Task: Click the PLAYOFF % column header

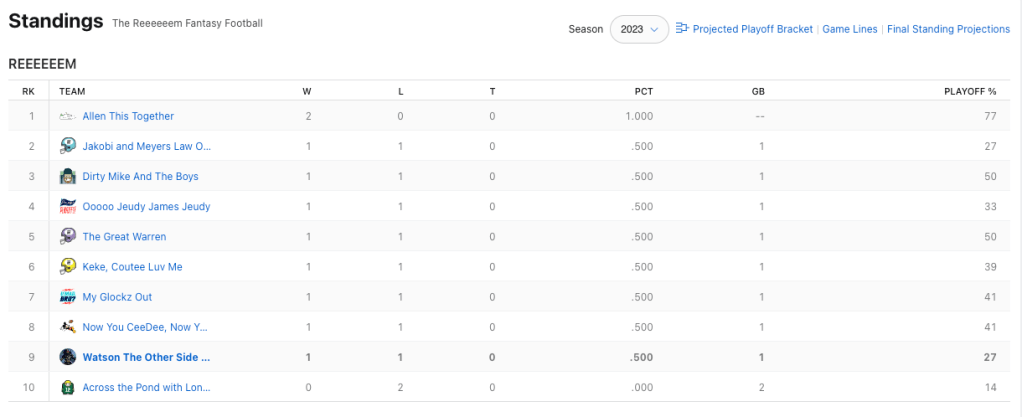Action: tap(970, 91)
